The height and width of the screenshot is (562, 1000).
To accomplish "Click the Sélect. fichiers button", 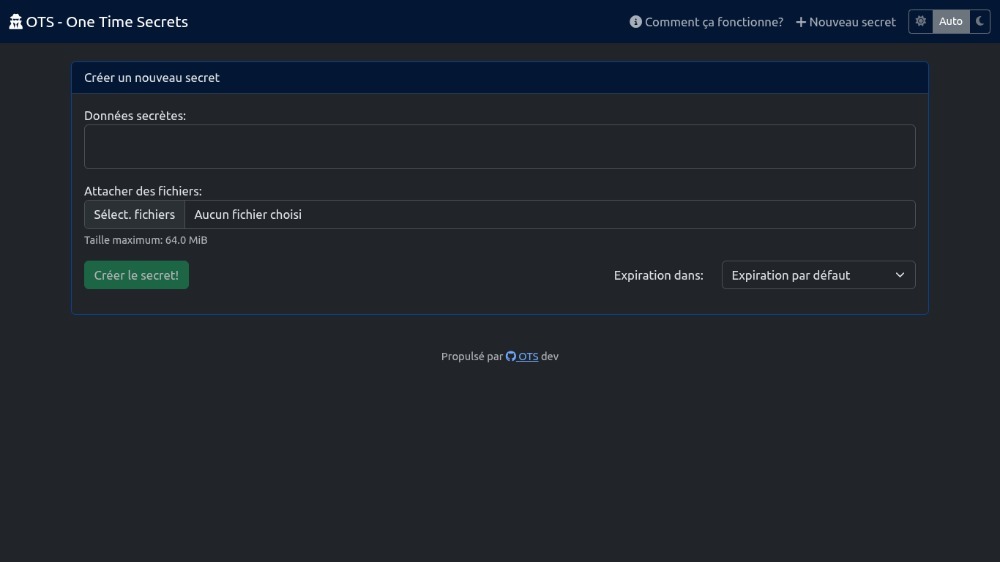I will pyautogui.click(x=134, y=215).
